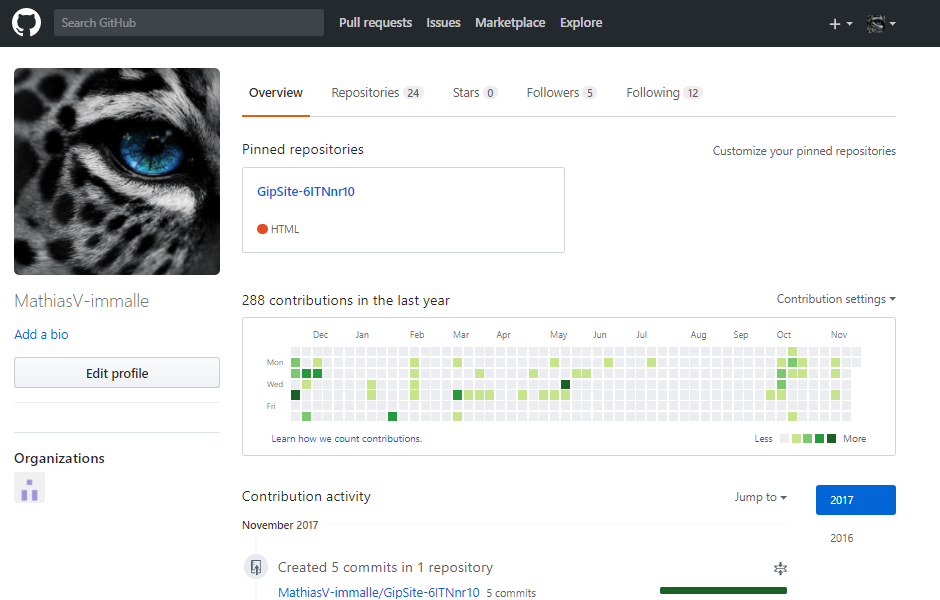Expand the Contribution settings dropdown
This screenshot has height=600, width=940.
click(x=836, y=299)
